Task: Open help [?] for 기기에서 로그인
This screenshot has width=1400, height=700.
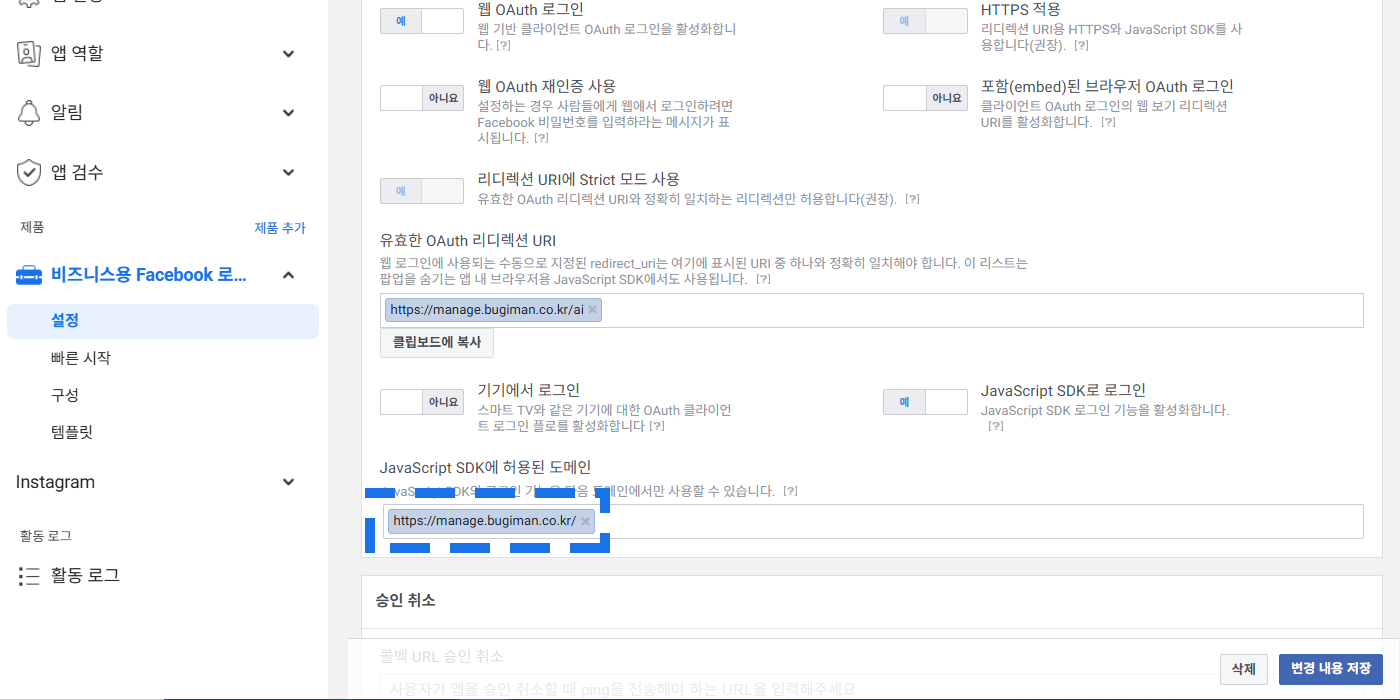Action: tap(657, 426)
